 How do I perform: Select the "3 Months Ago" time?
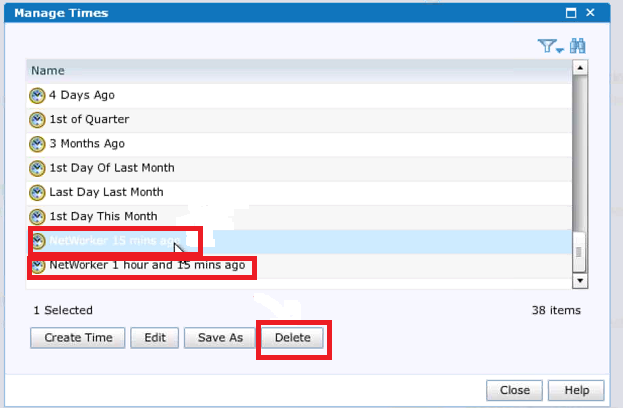click(299, 144)
